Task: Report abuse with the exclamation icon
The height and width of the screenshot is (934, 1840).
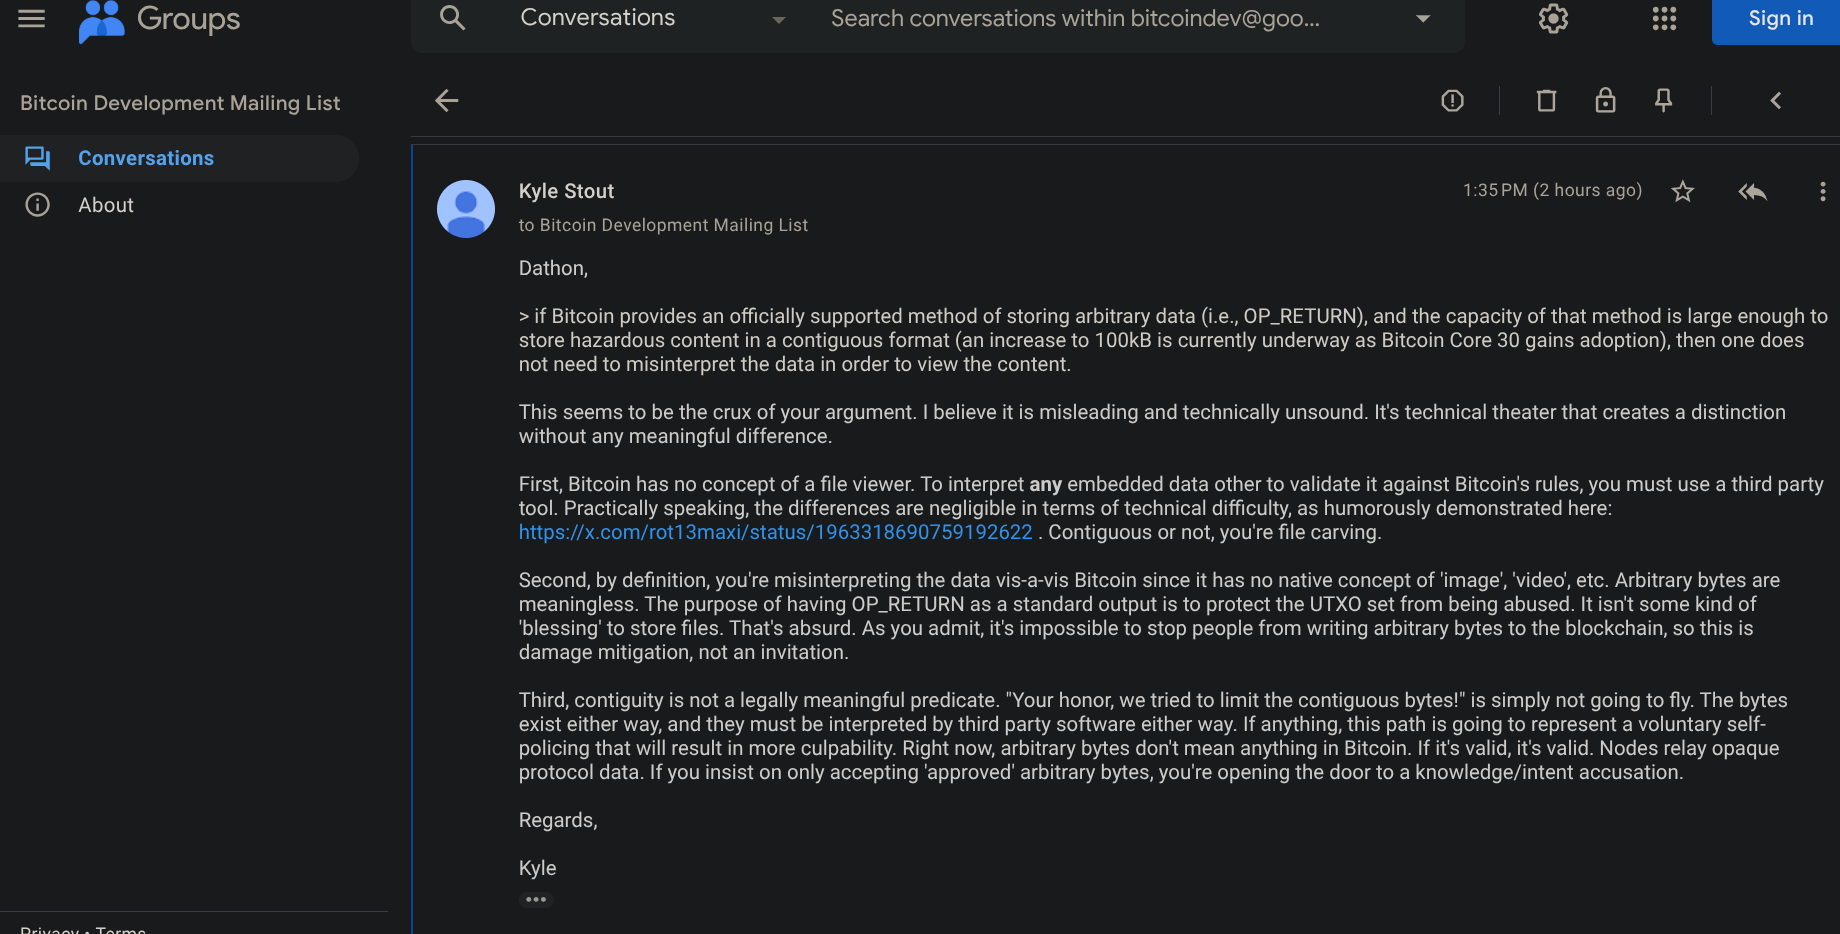Action: [x=1452, y=100]
